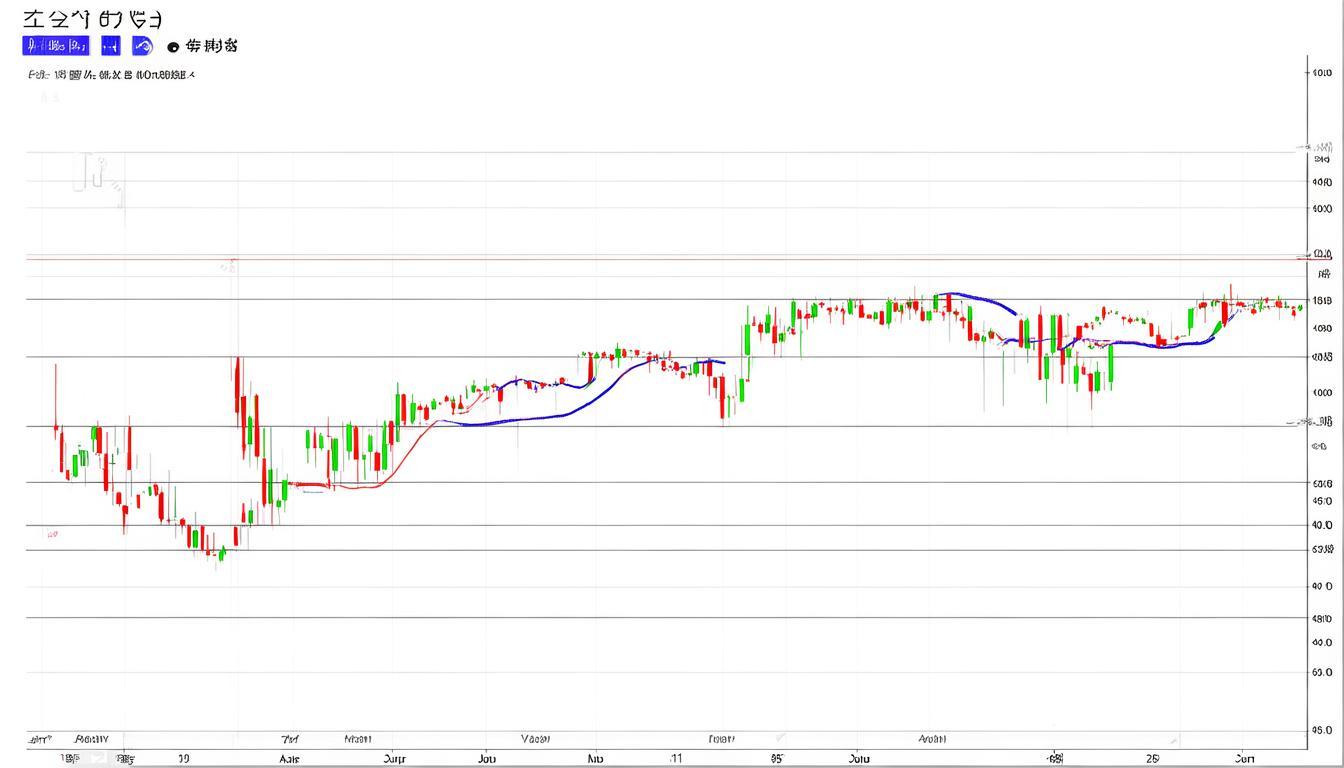Click the blue swirl curve icon
The image size is (1344, 768).
tap(141, 45)
